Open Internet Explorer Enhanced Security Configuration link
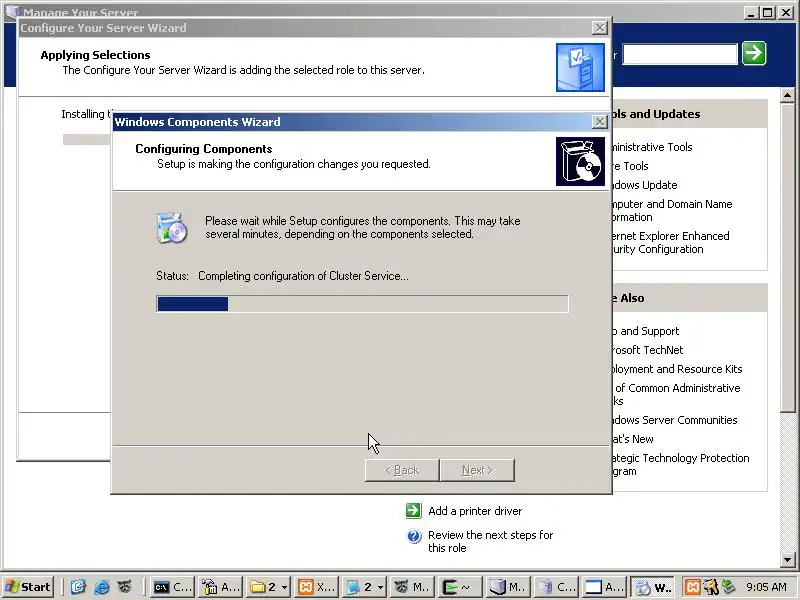The height and width of the screenshot is (600, 800). [x=671, y=242]
